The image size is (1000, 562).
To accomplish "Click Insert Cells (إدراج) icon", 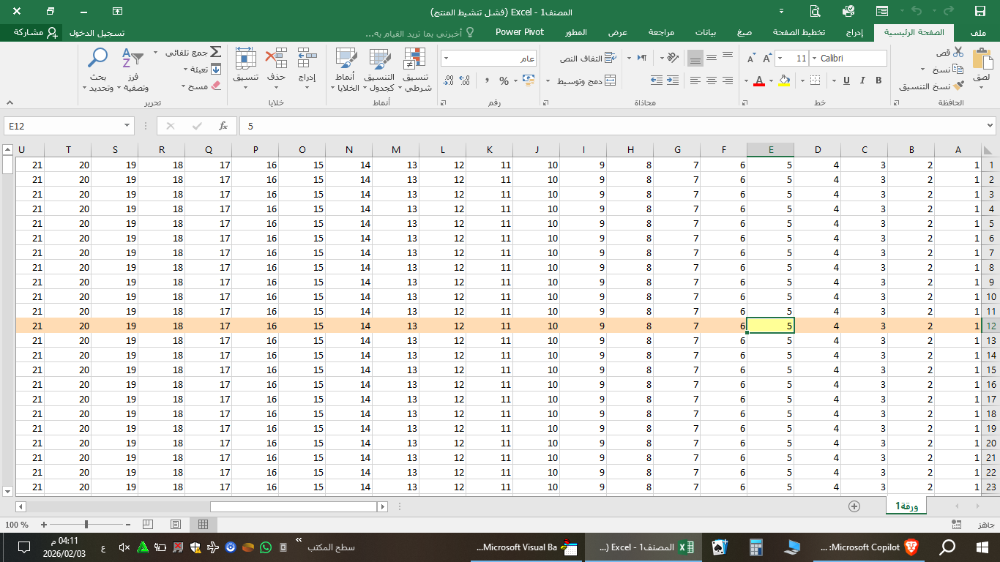I will coord(307,60).
